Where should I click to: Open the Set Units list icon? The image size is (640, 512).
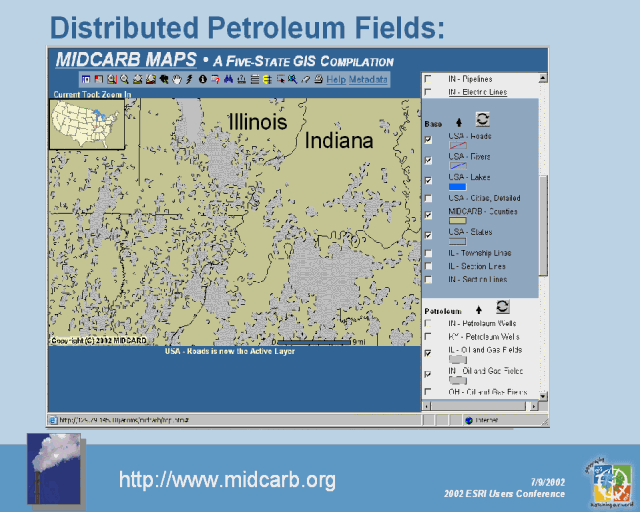pos(255,79)
